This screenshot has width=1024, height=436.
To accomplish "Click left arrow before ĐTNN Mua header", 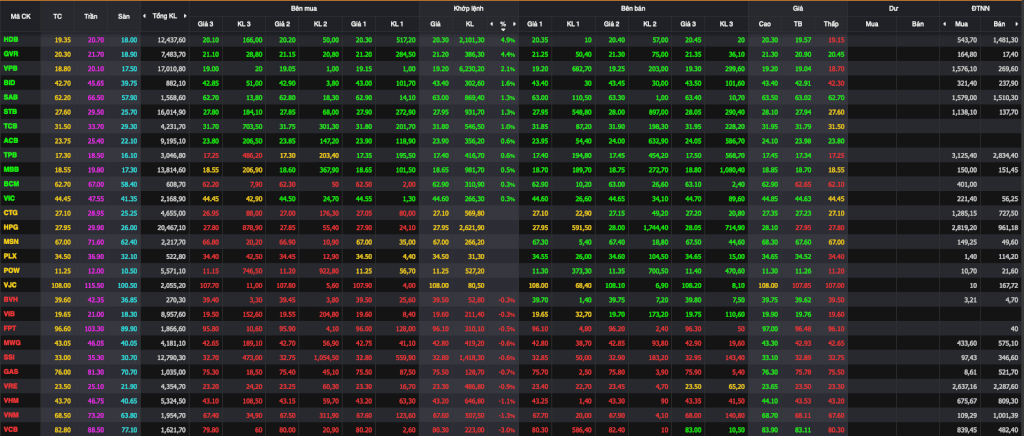I will [944, 24].
